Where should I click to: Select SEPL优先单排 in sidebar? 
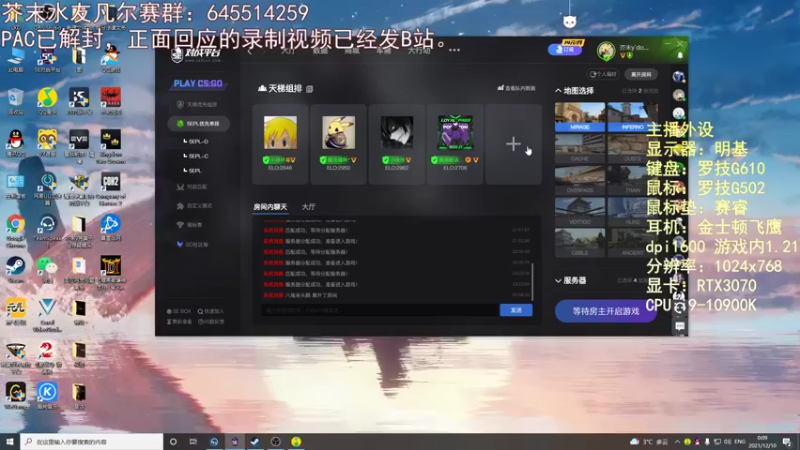(x=198, y=123)
